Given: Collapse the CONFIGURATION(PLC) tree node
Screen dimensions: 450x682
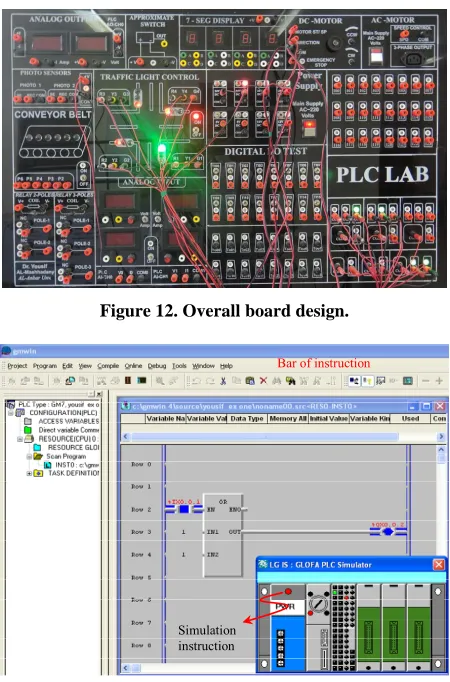Looking at the screenshot, I should pyautogui.click(x=11, y=413).
